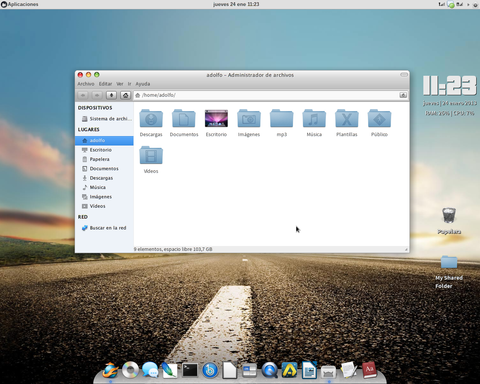Open the Descargas folder icon
Screen dimensions: 480x384
tap(151, 118)
